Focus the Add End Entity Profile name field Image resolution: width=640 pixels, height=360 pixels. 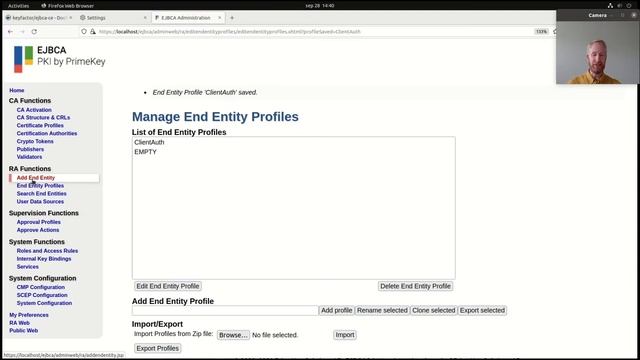pyautogui.click(x=225, y=311)
